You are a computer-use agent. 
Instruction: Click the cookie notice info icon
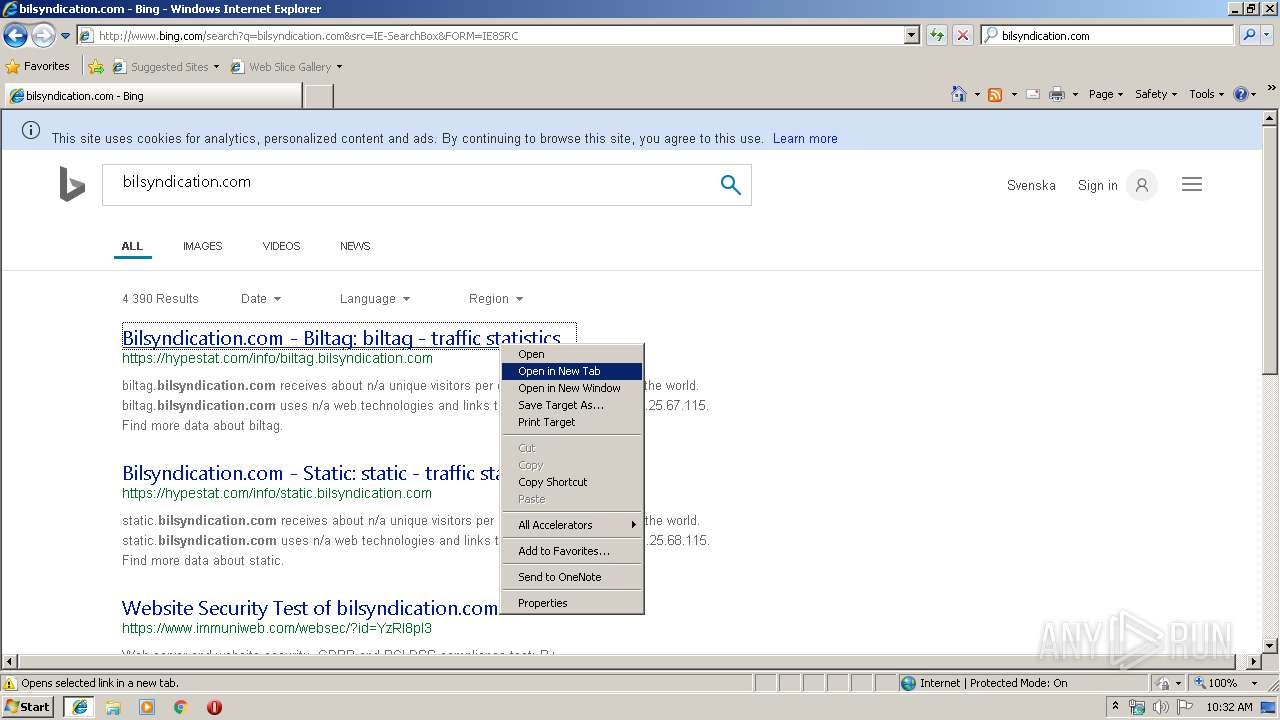coord(31,130)
